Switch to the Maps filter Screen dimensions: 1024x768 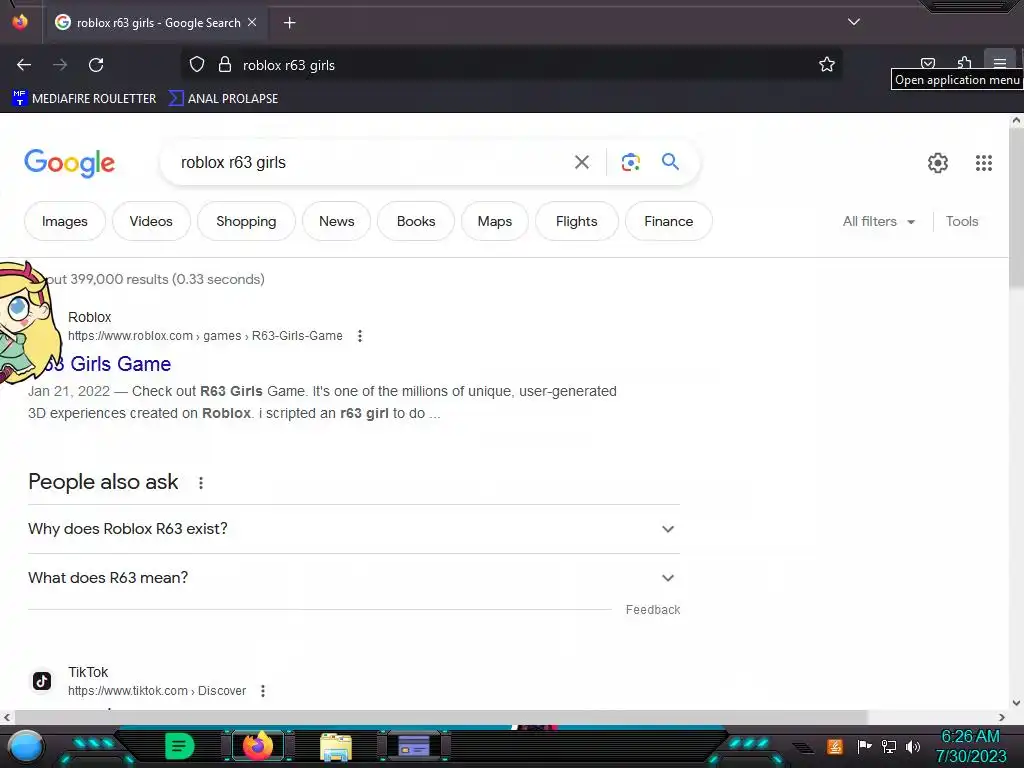click(x=494, y=221)
